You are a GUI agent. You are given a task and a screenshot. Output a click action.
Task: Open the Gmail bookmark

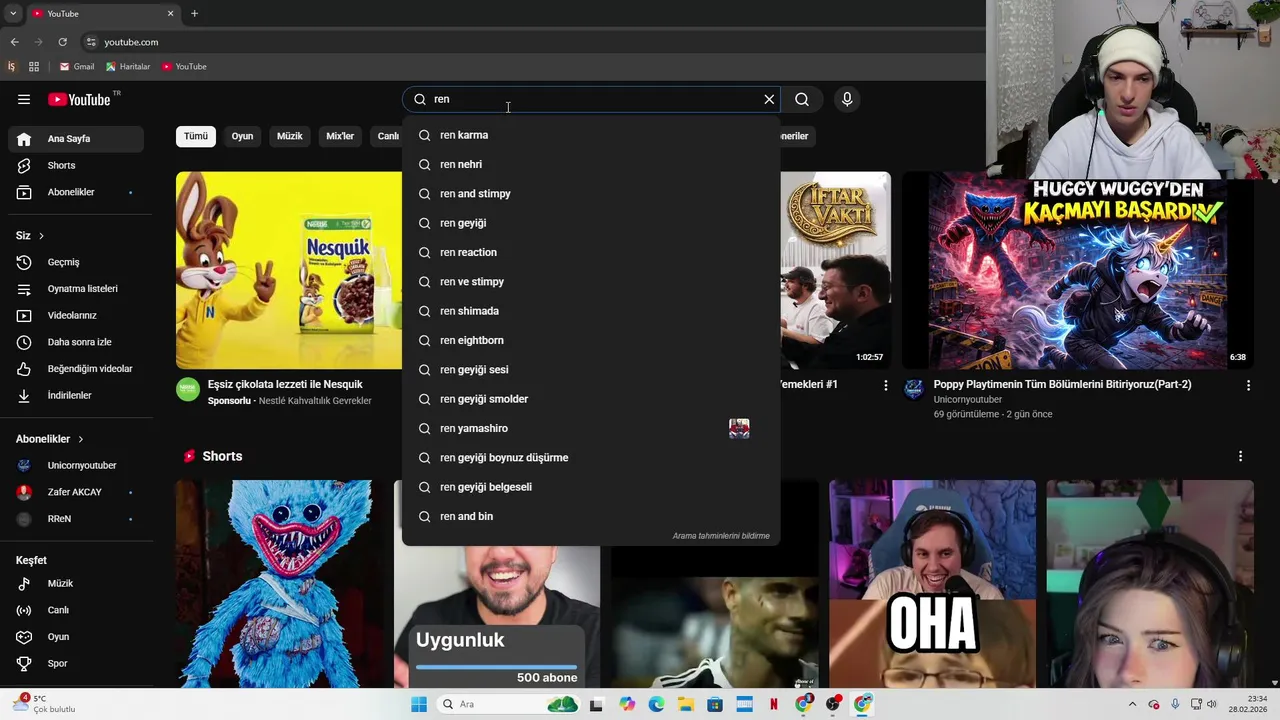coord(77,67)
